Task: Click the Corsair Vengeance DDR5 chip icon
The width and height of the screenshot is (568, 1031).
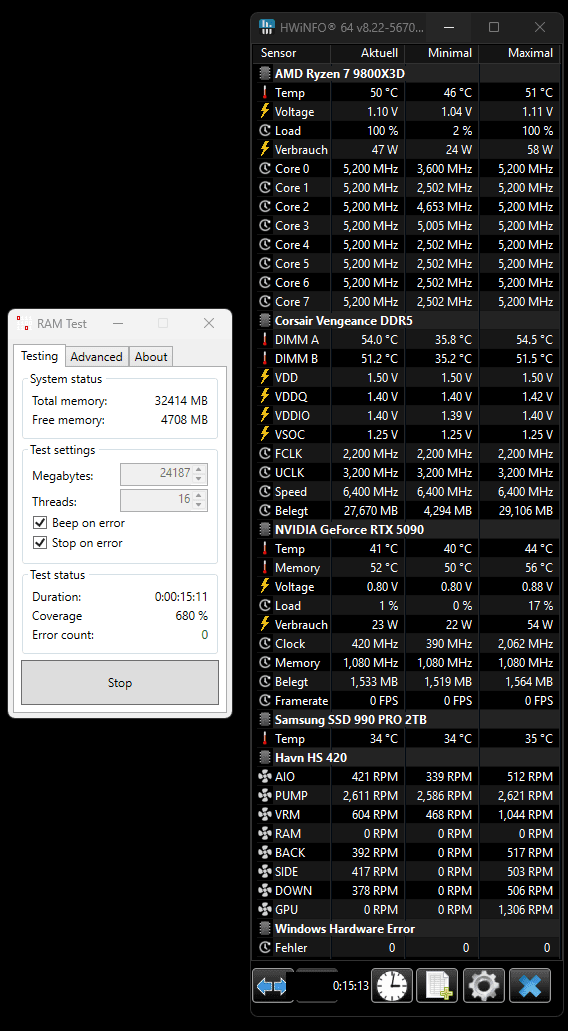Action: [265, 321]
